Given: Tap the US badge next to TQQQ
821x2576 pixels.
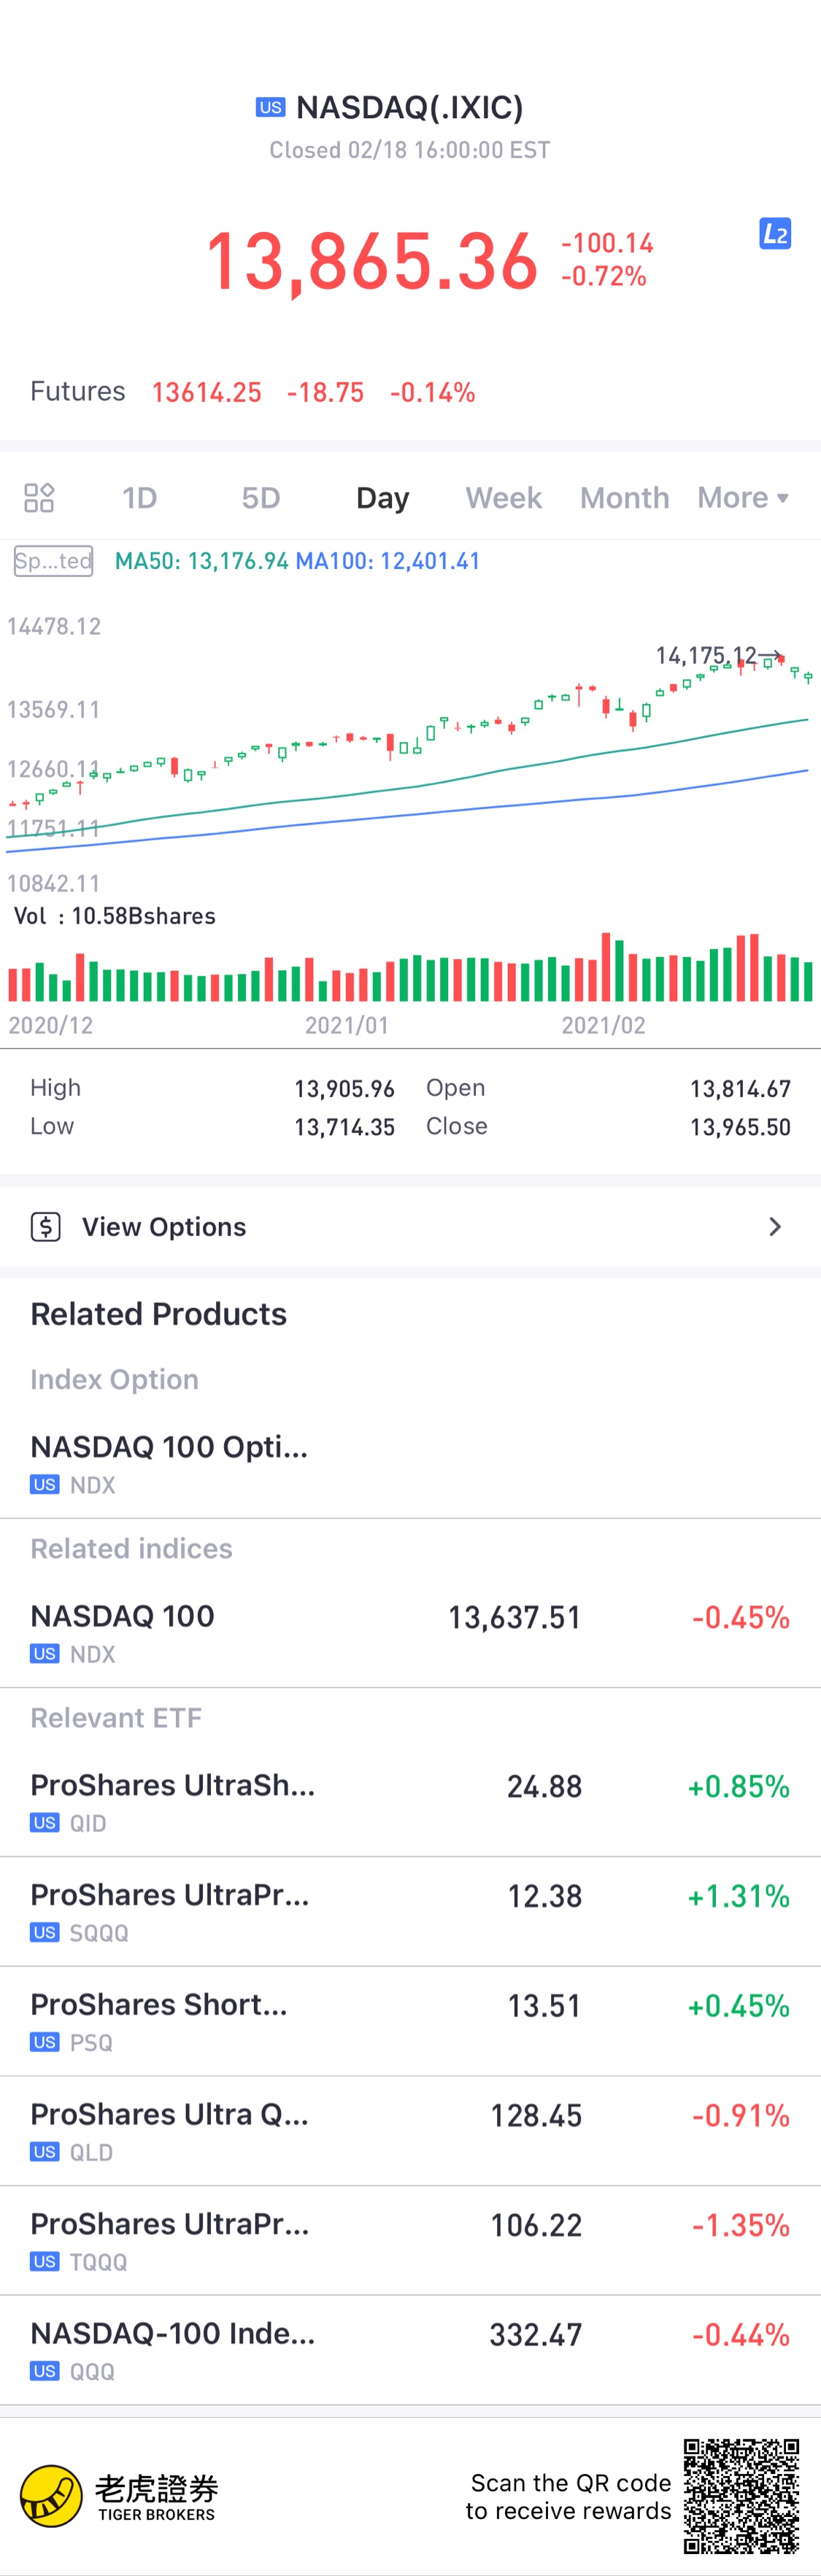Looking at the screenshot, I should click(x=44, y=2261).
